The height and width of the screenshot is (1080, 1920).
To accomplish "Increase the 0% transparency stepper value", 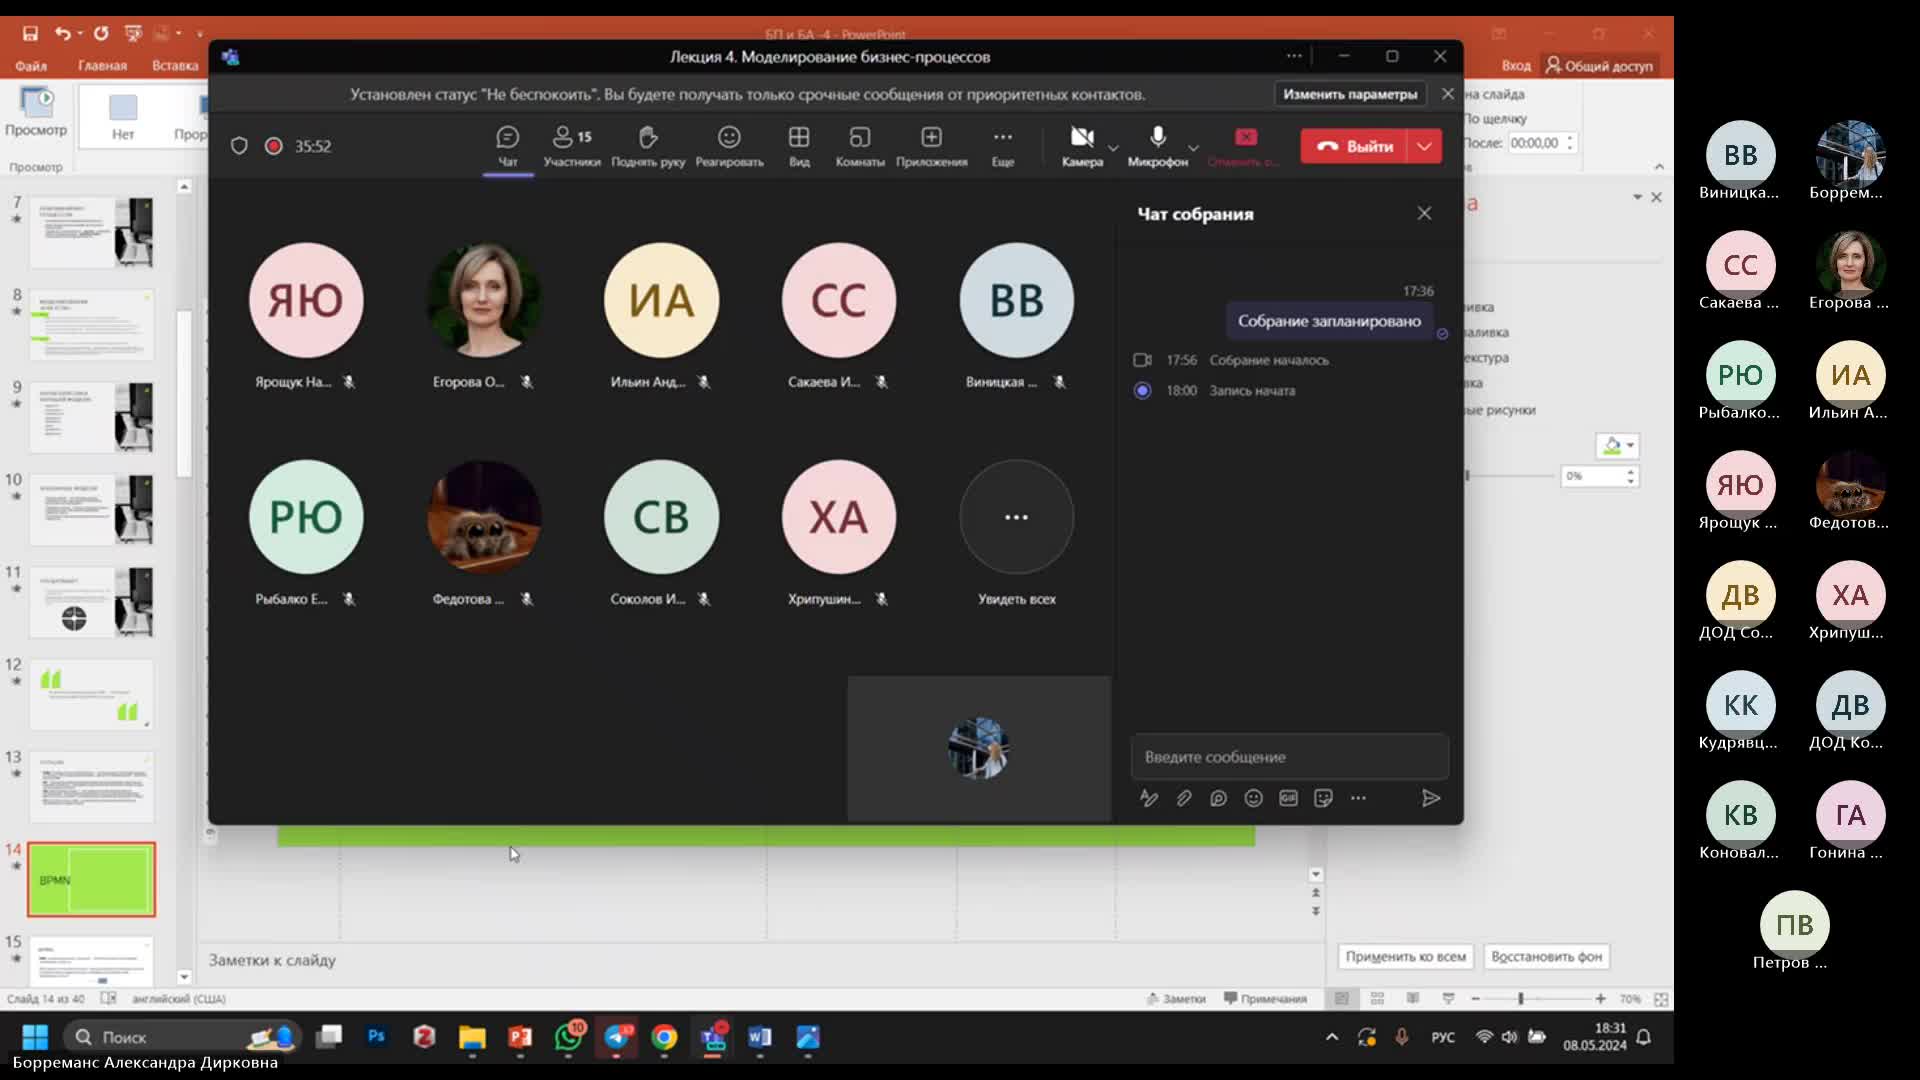I will point(1630,471).
